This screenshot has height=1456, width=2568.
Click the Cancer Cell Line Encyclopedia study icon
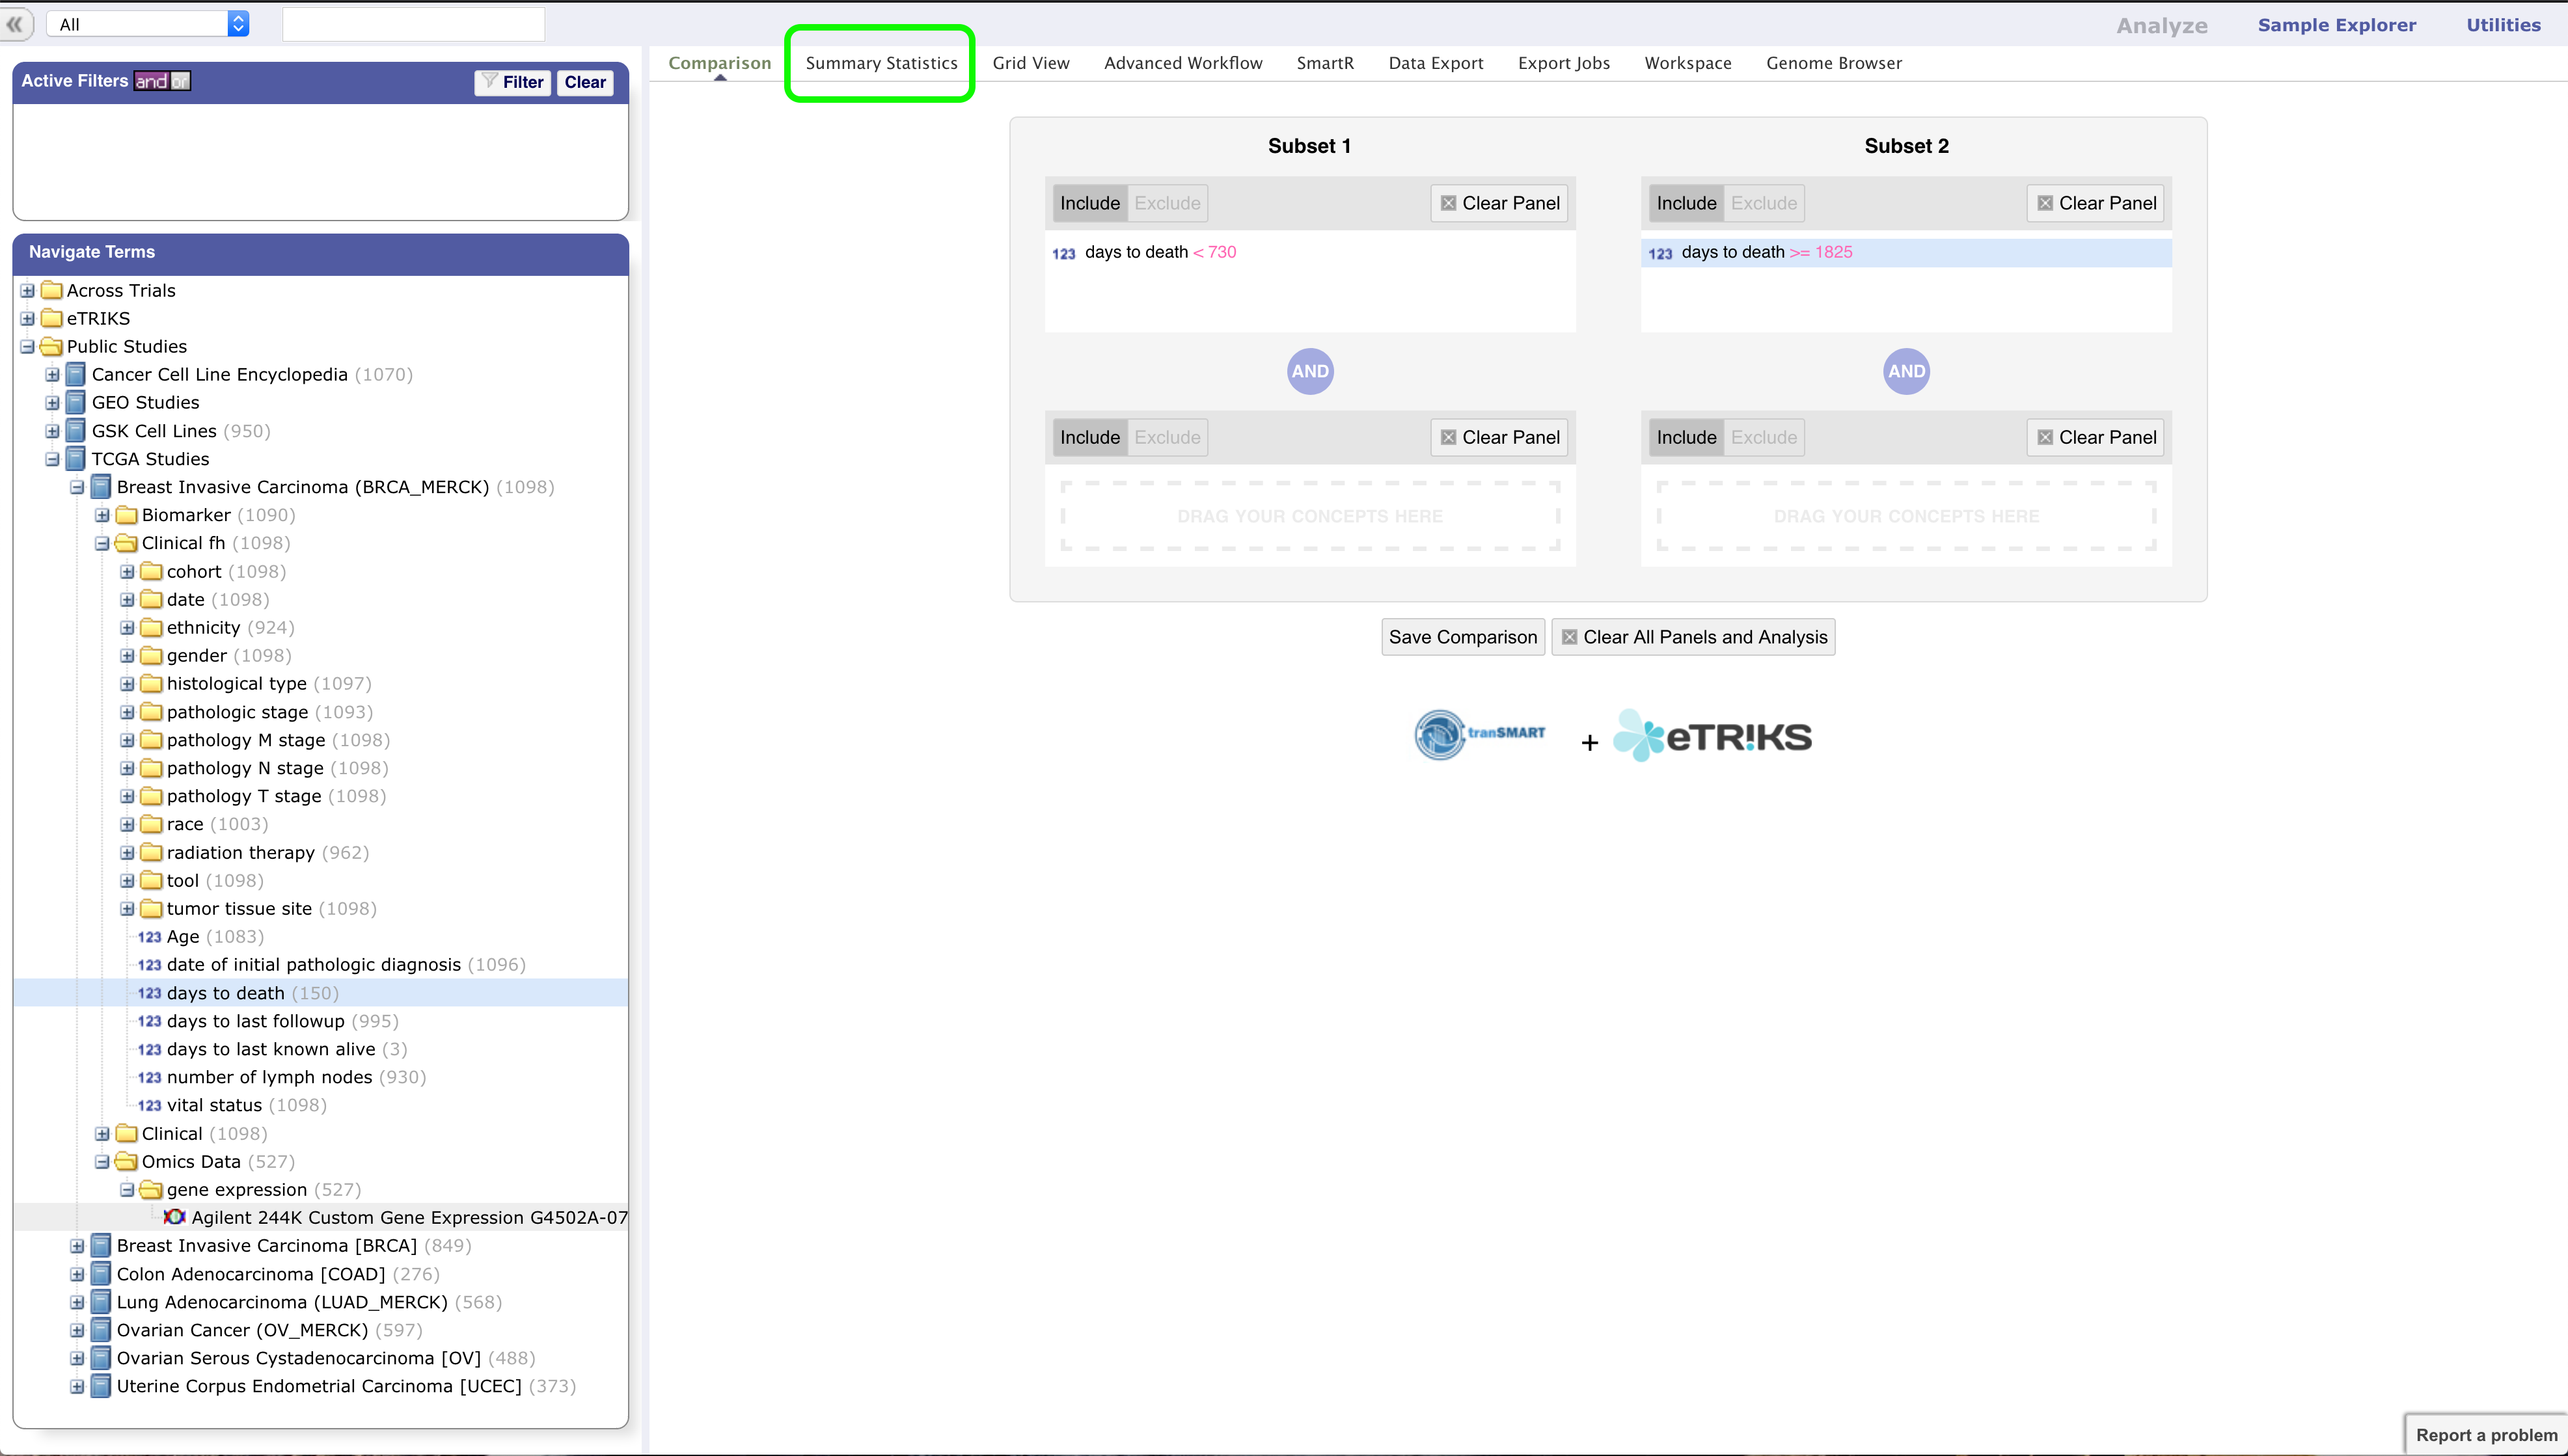[x=76, y=375]
